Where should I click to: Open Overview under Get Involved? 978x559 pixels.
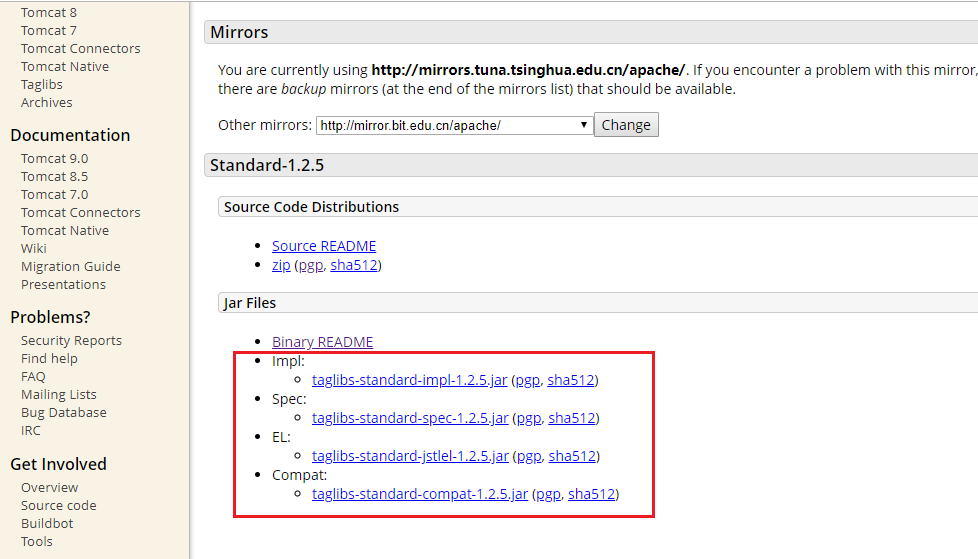click(49, 488)
